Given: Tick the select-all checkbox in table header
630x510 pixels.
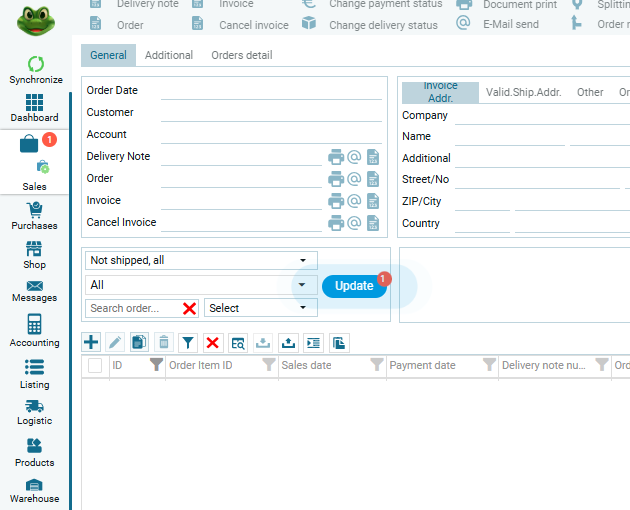Looking at the screenshot, I should point(95,366).
